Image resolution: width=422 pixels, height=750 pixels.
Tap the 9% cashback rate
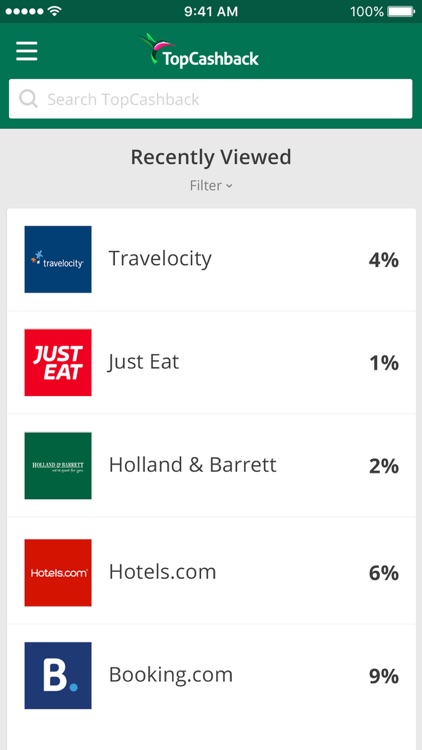point(384,676)
